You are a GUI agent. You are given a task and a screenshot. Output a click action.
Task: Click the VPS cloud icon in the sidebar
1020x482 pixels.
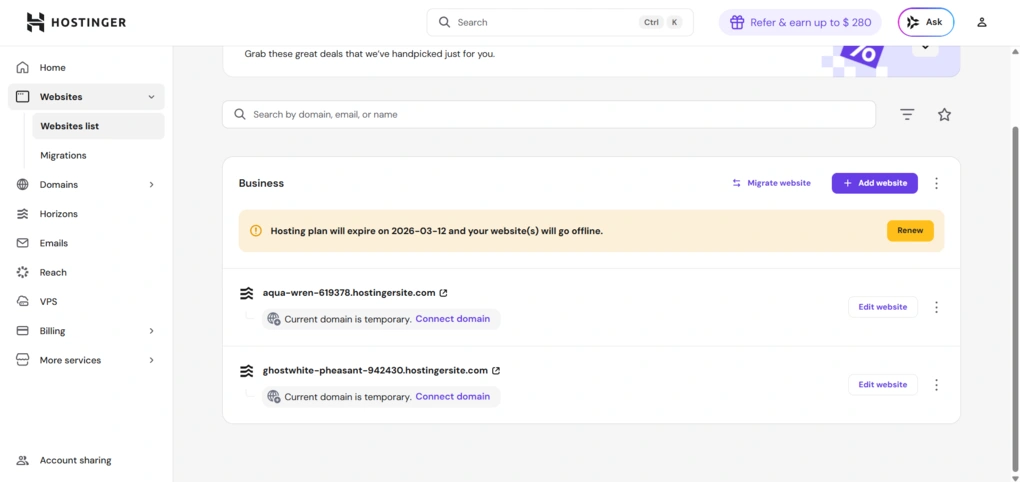point(23,302)
